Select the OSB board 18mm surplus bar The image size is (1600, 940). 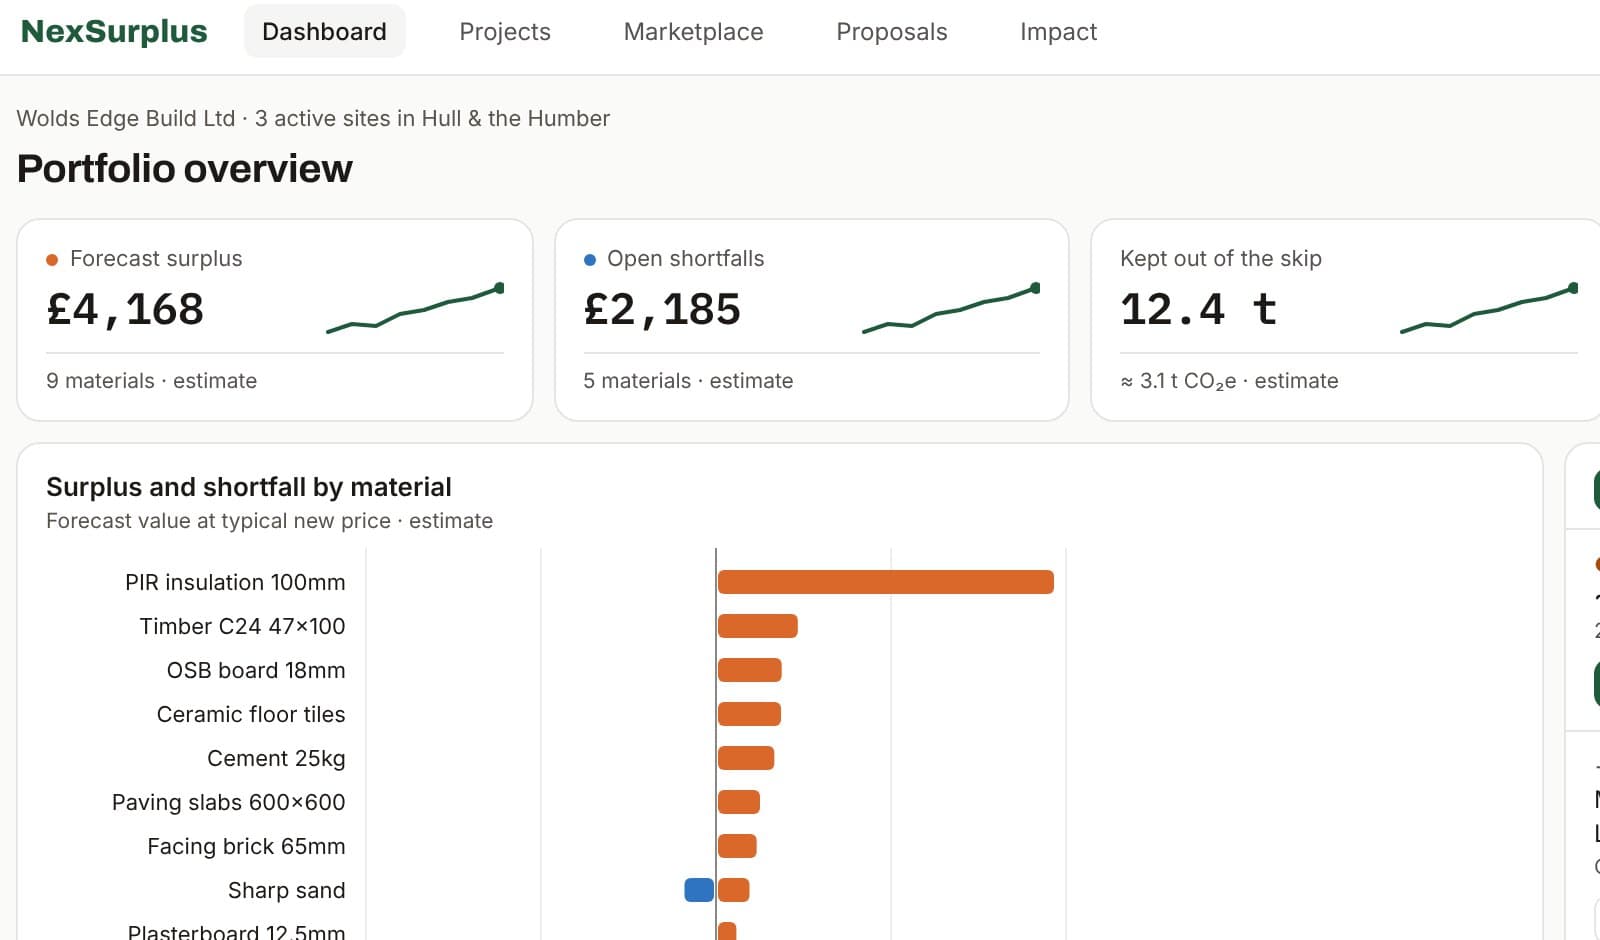click(750, 670)
